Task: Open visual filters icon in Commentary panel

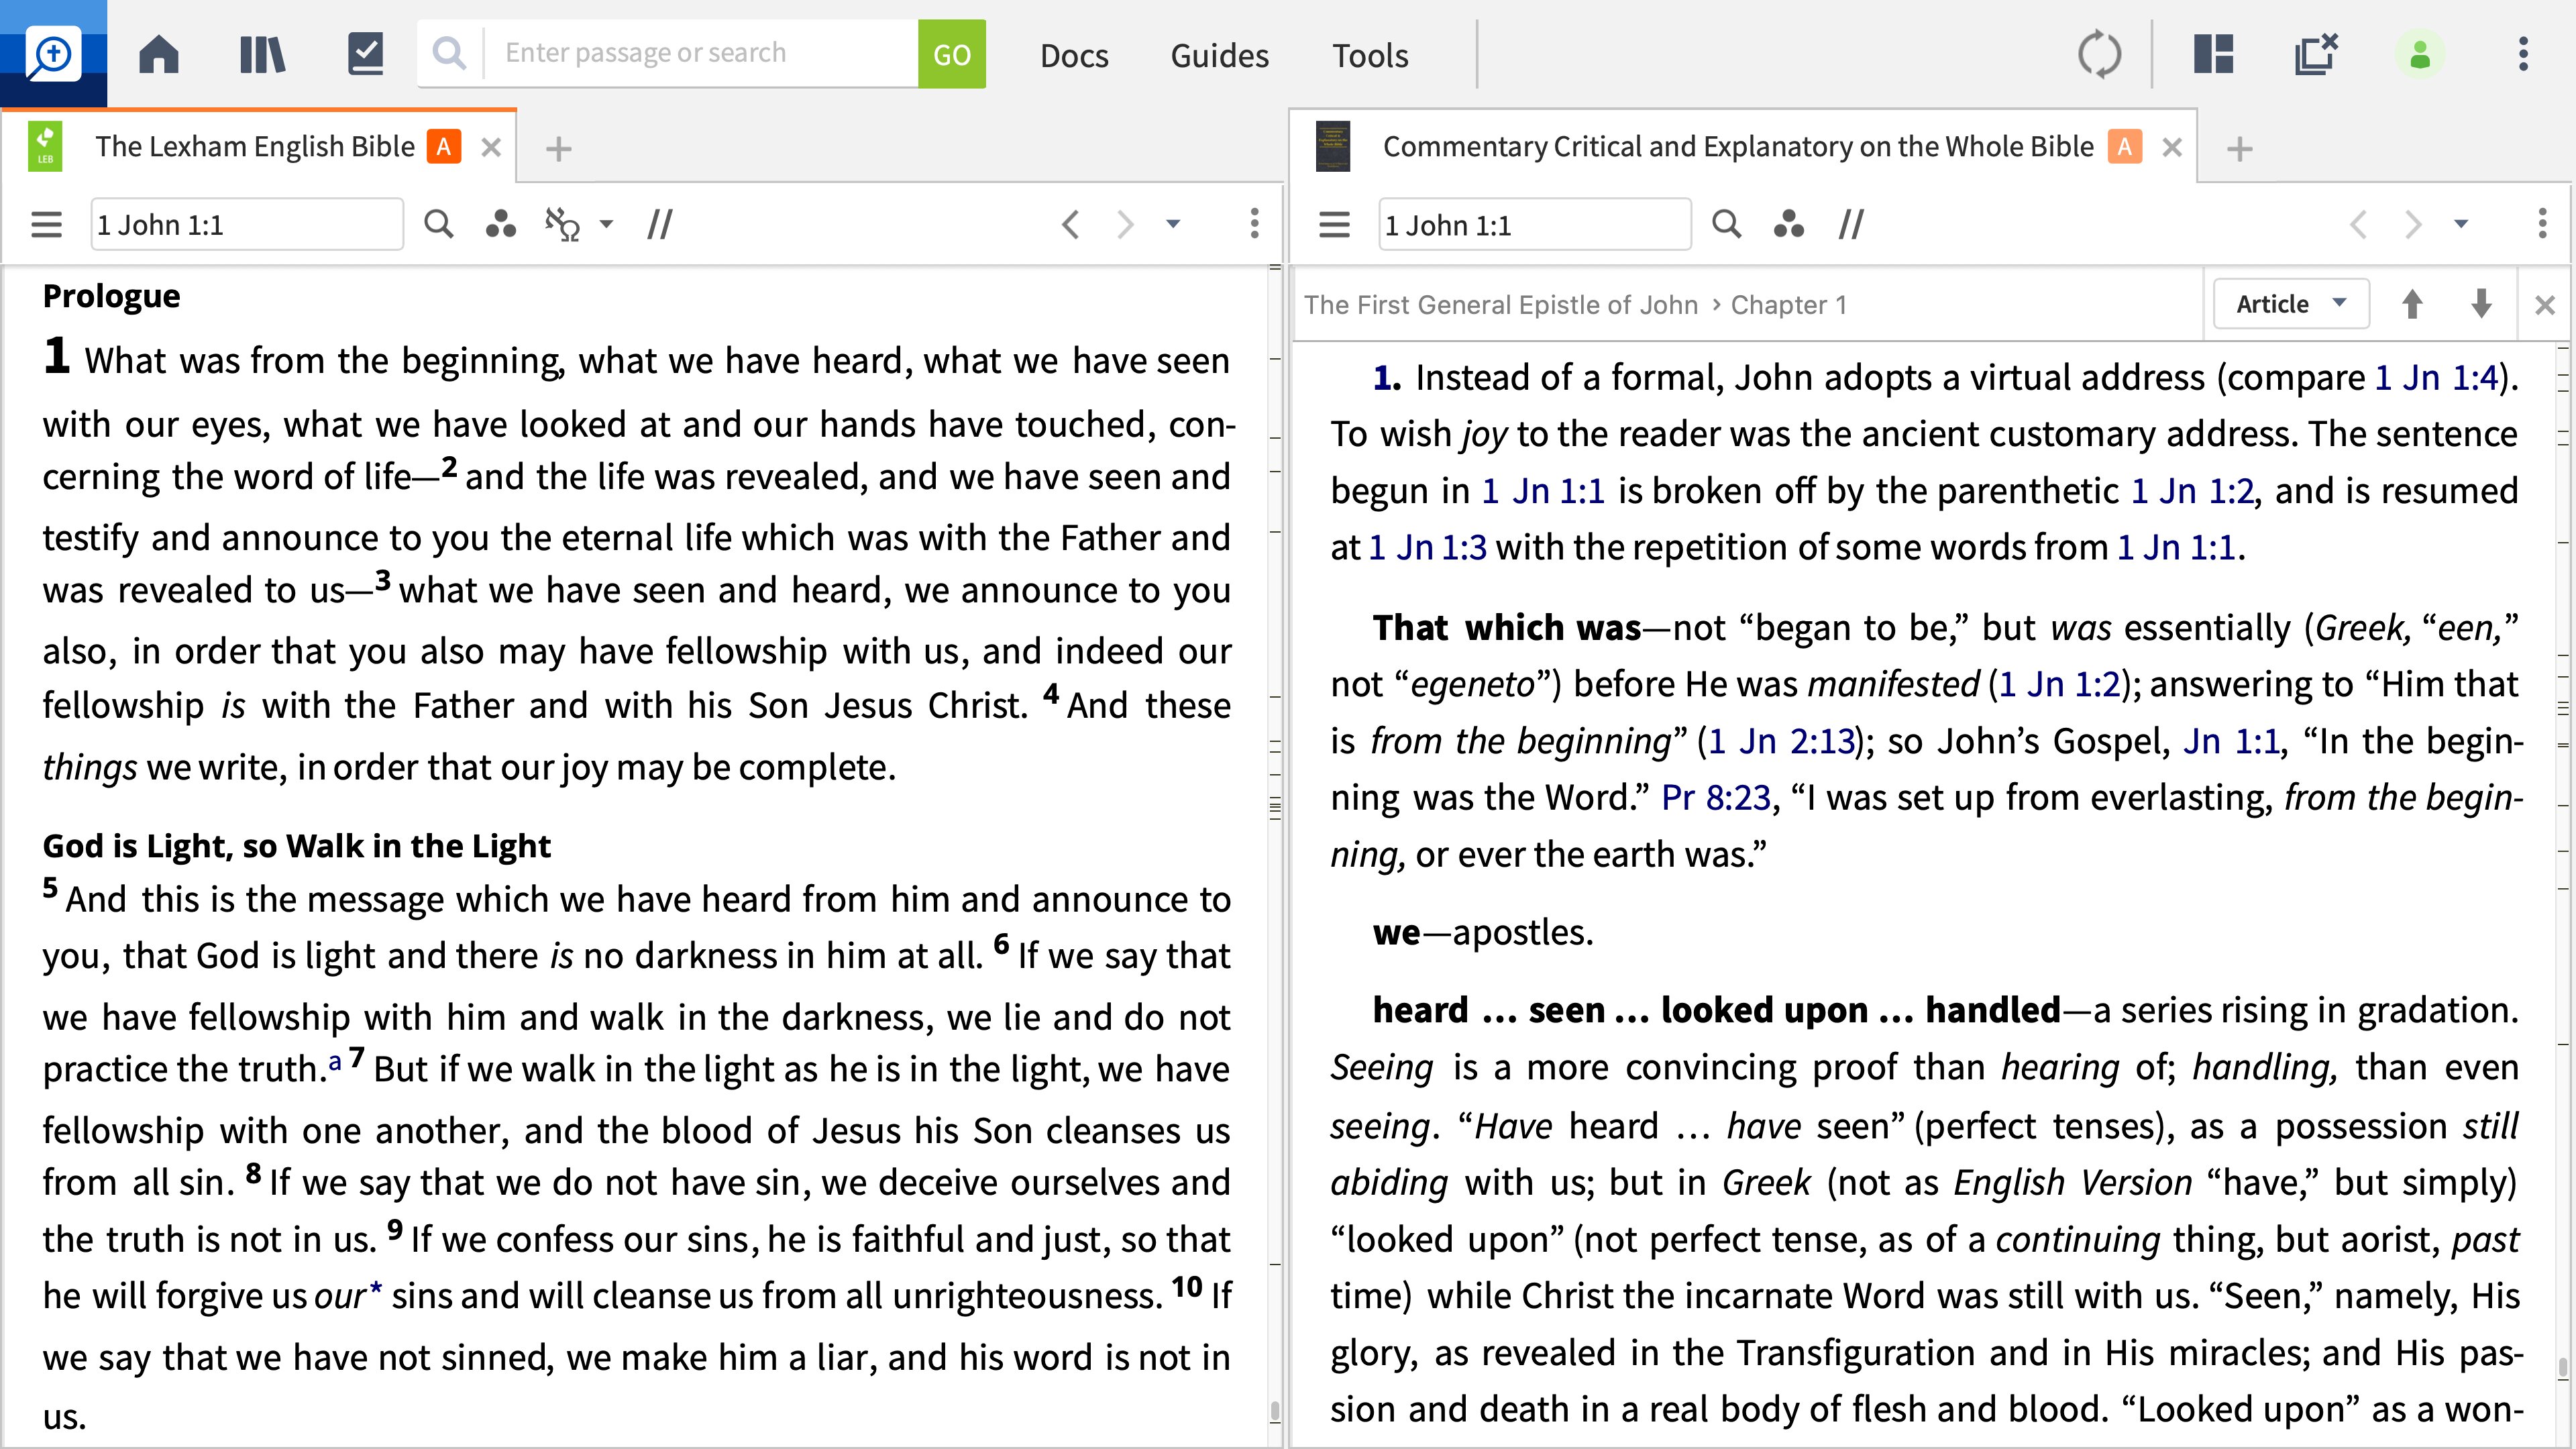Action: [1788, 224]
